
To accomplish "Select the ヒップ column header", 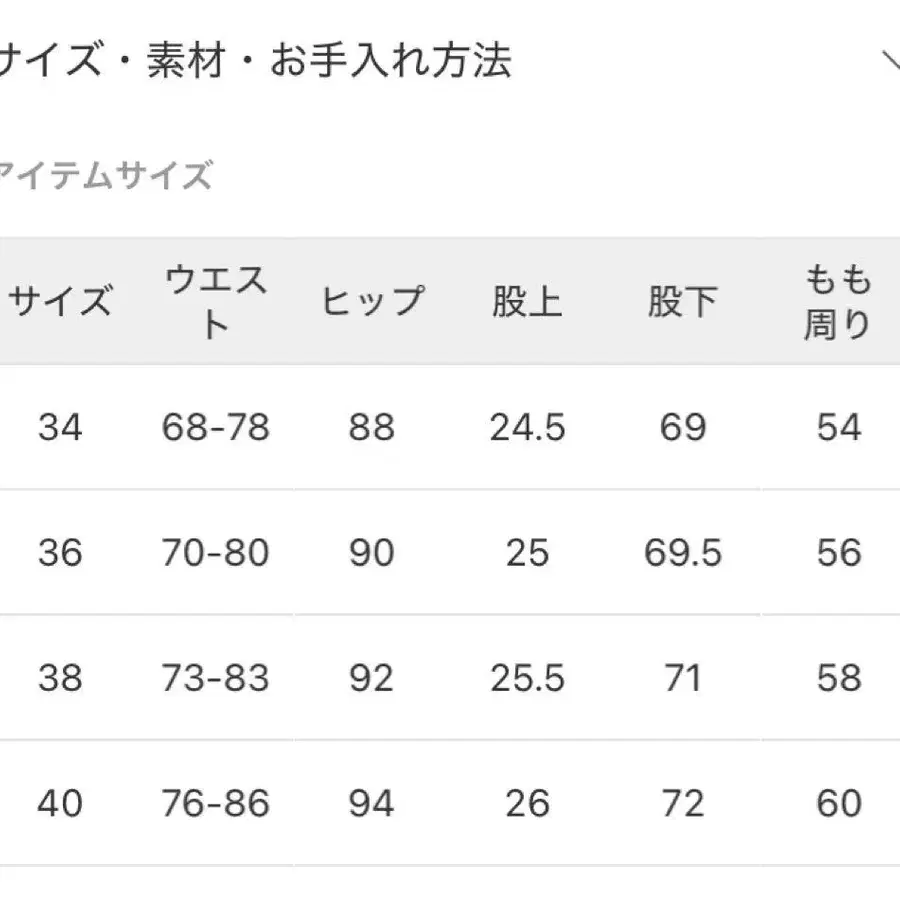I will click(x=371, y=300).
